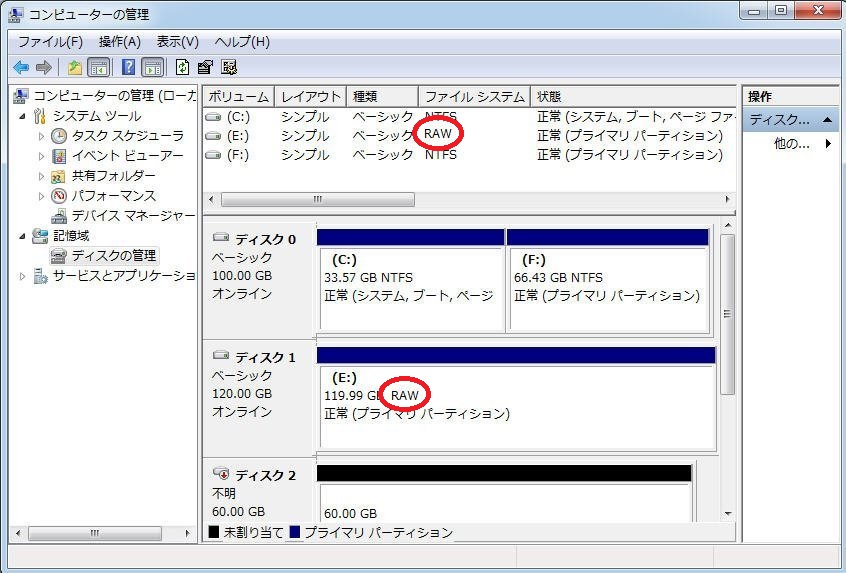Image resolution: width=846 pixels, height=573 pixels.
Task: Click the Refresh toolbar icon
Action: (x=182, y=67)
